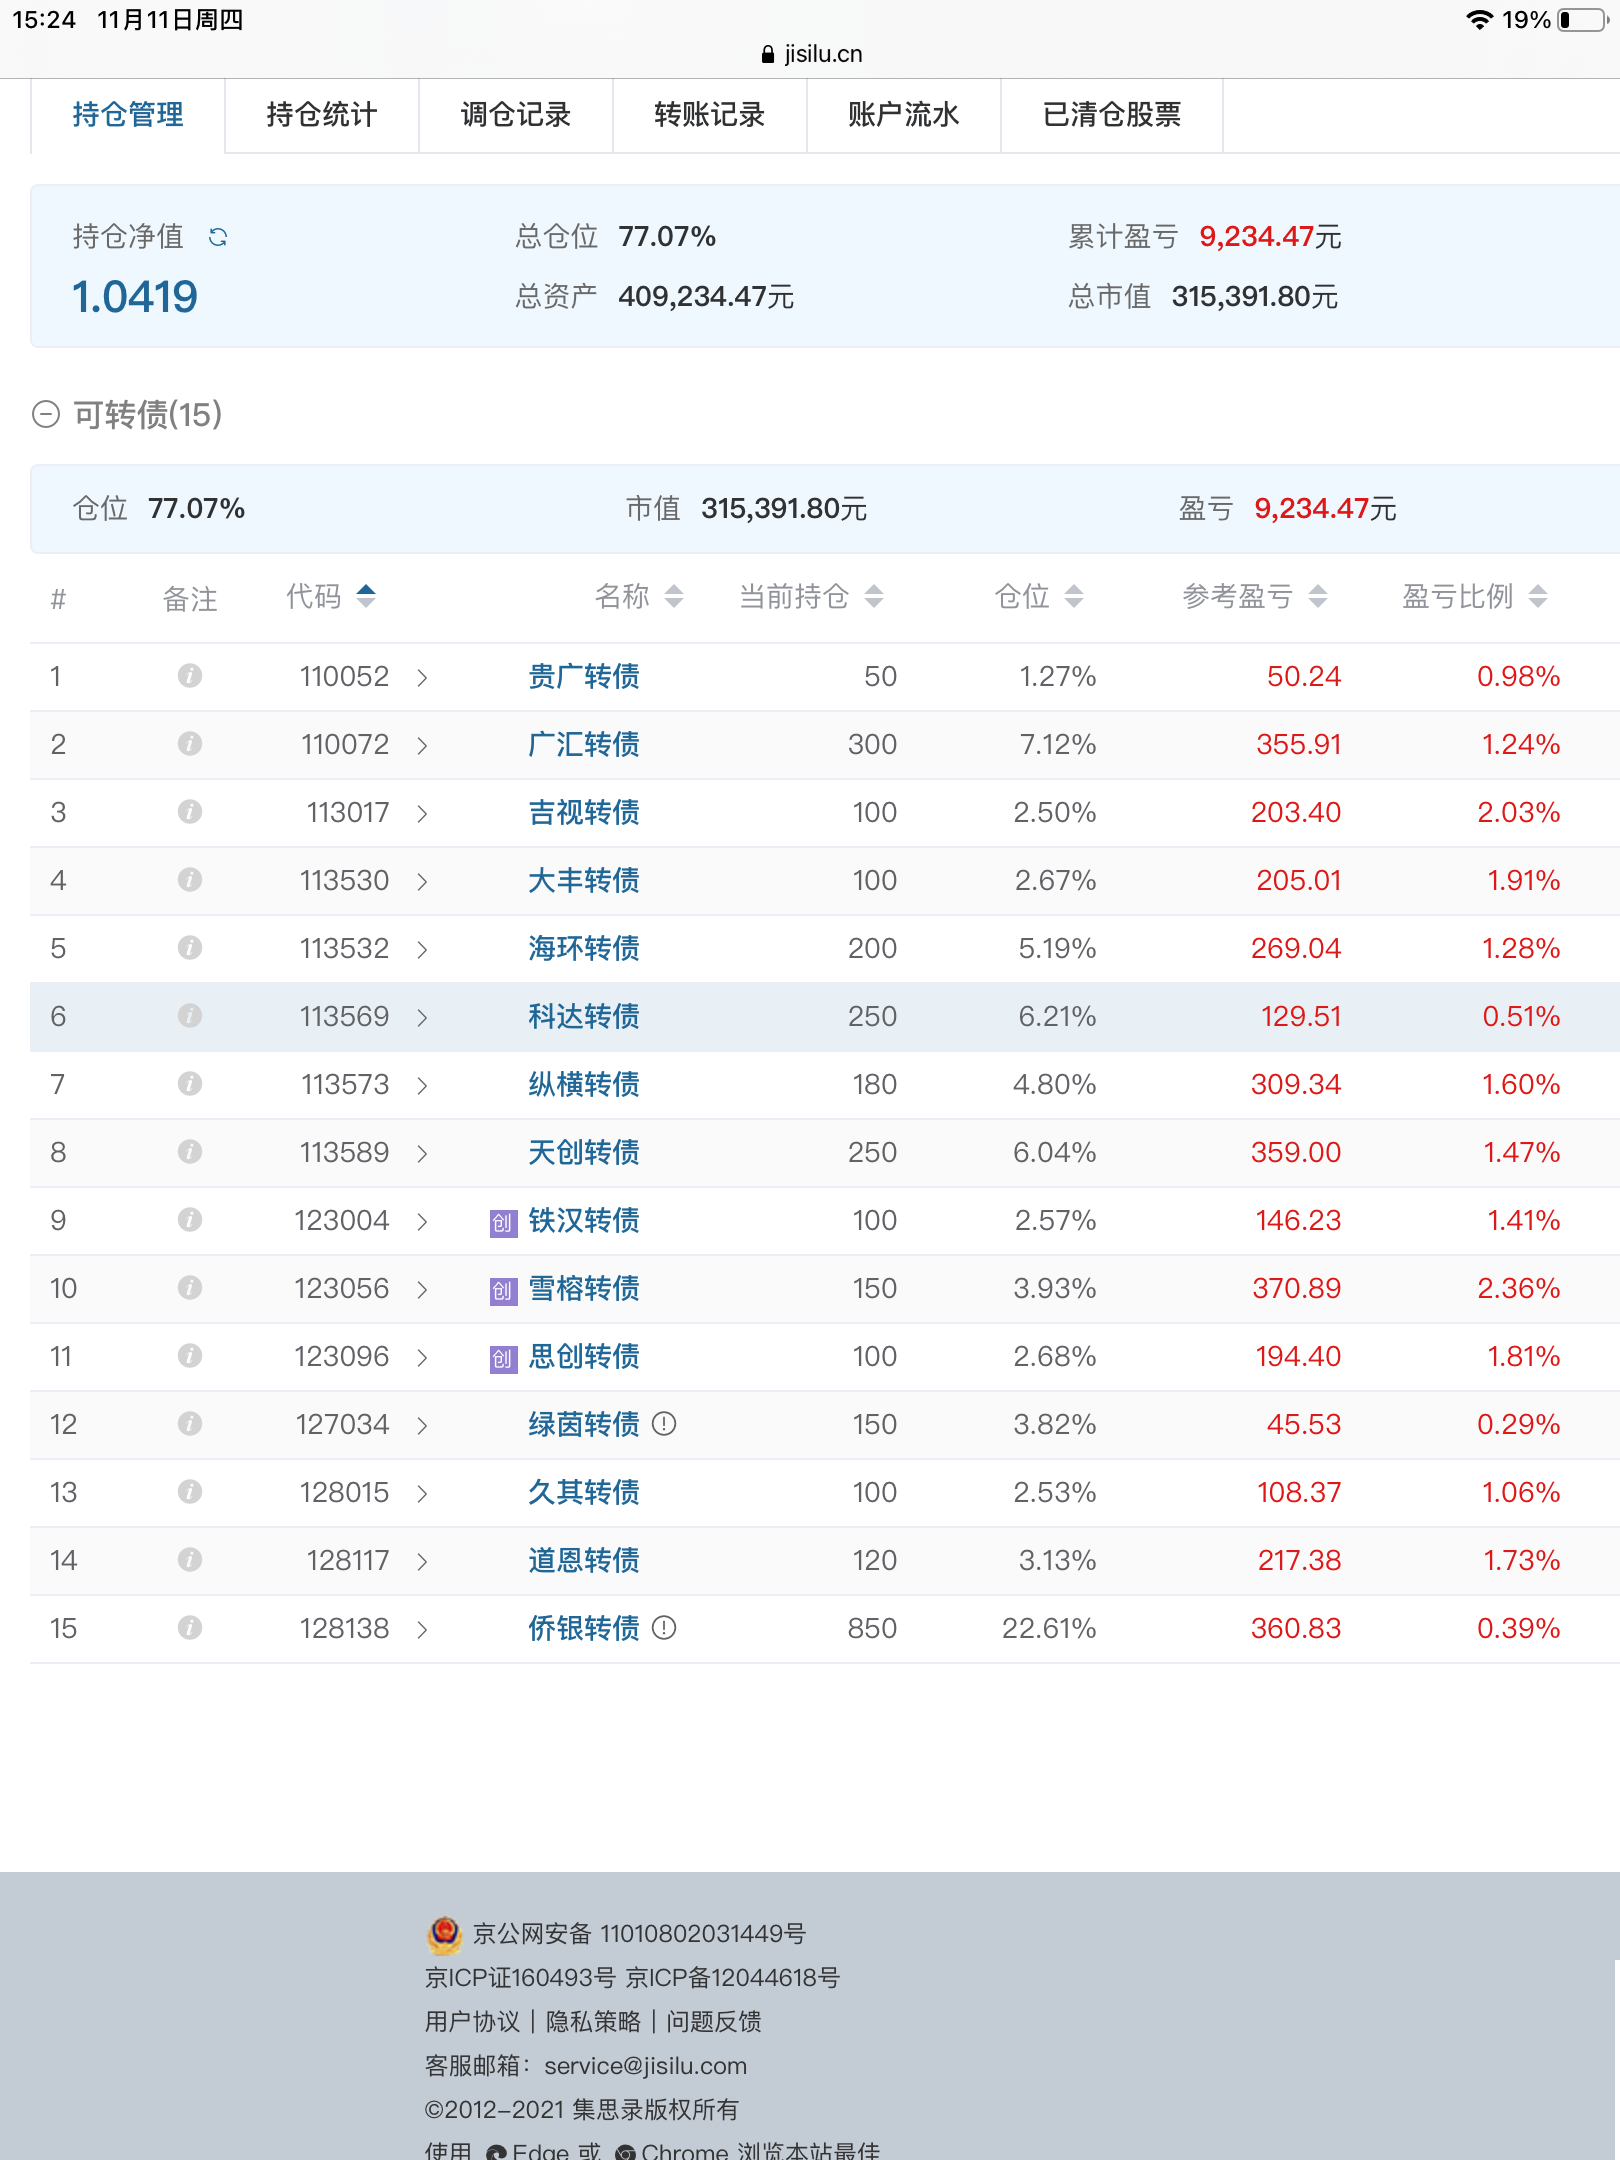Image resolution: width=1620 pixels, height=2160 pixels.
Task: Sort table by 盈亏比例 column
Action: tap(1538, 597)
